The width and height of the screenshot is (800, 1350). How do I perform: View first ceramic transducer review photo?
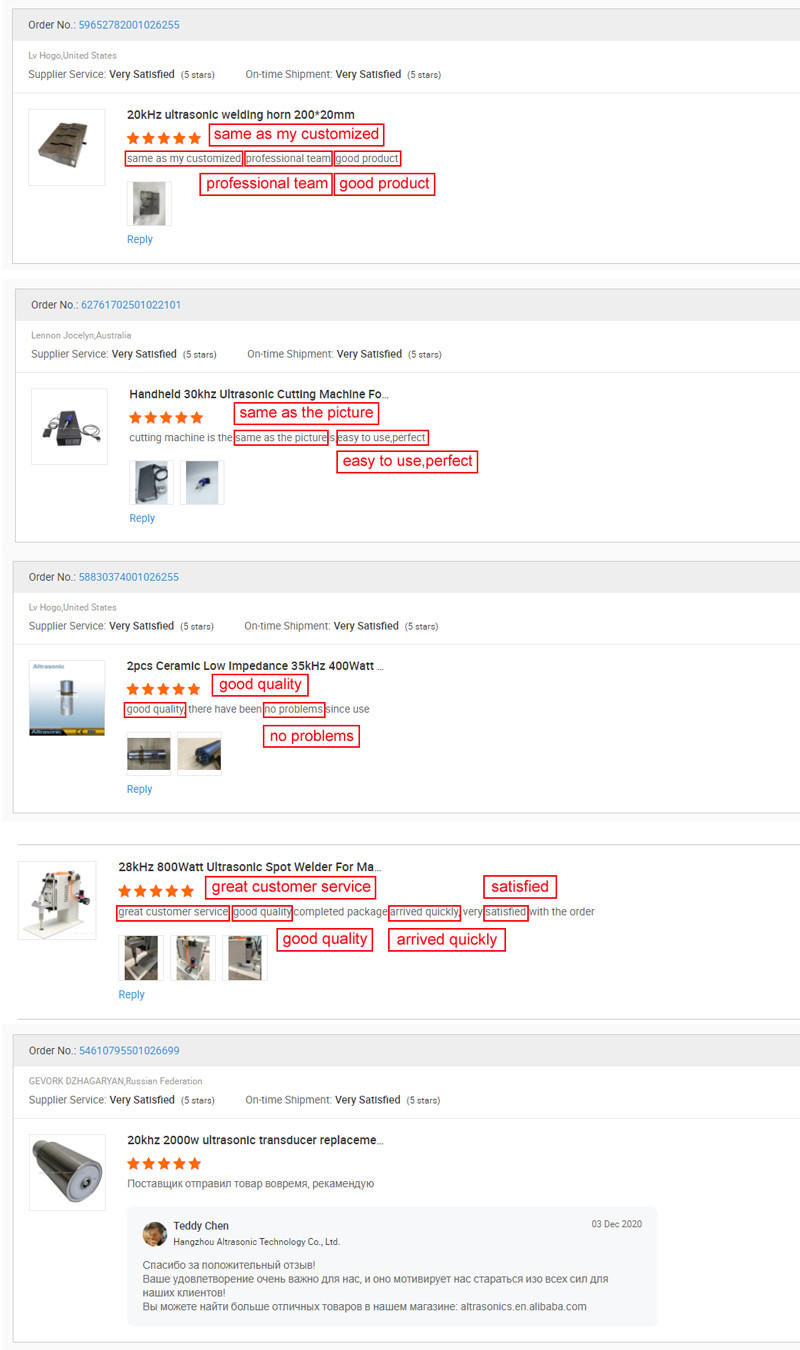[149, 754]
